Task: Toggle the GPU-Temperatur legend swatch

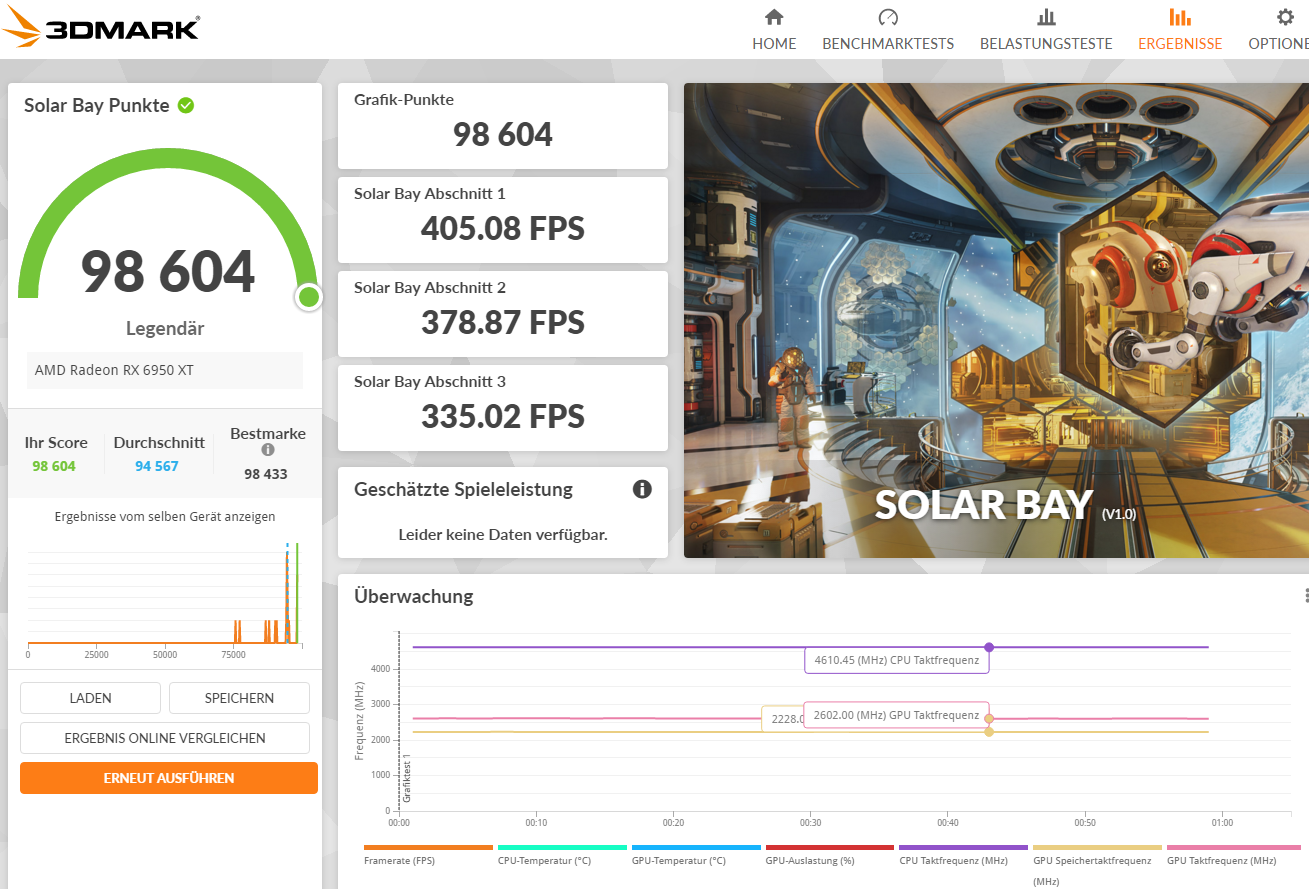Action: coord(696,847)
